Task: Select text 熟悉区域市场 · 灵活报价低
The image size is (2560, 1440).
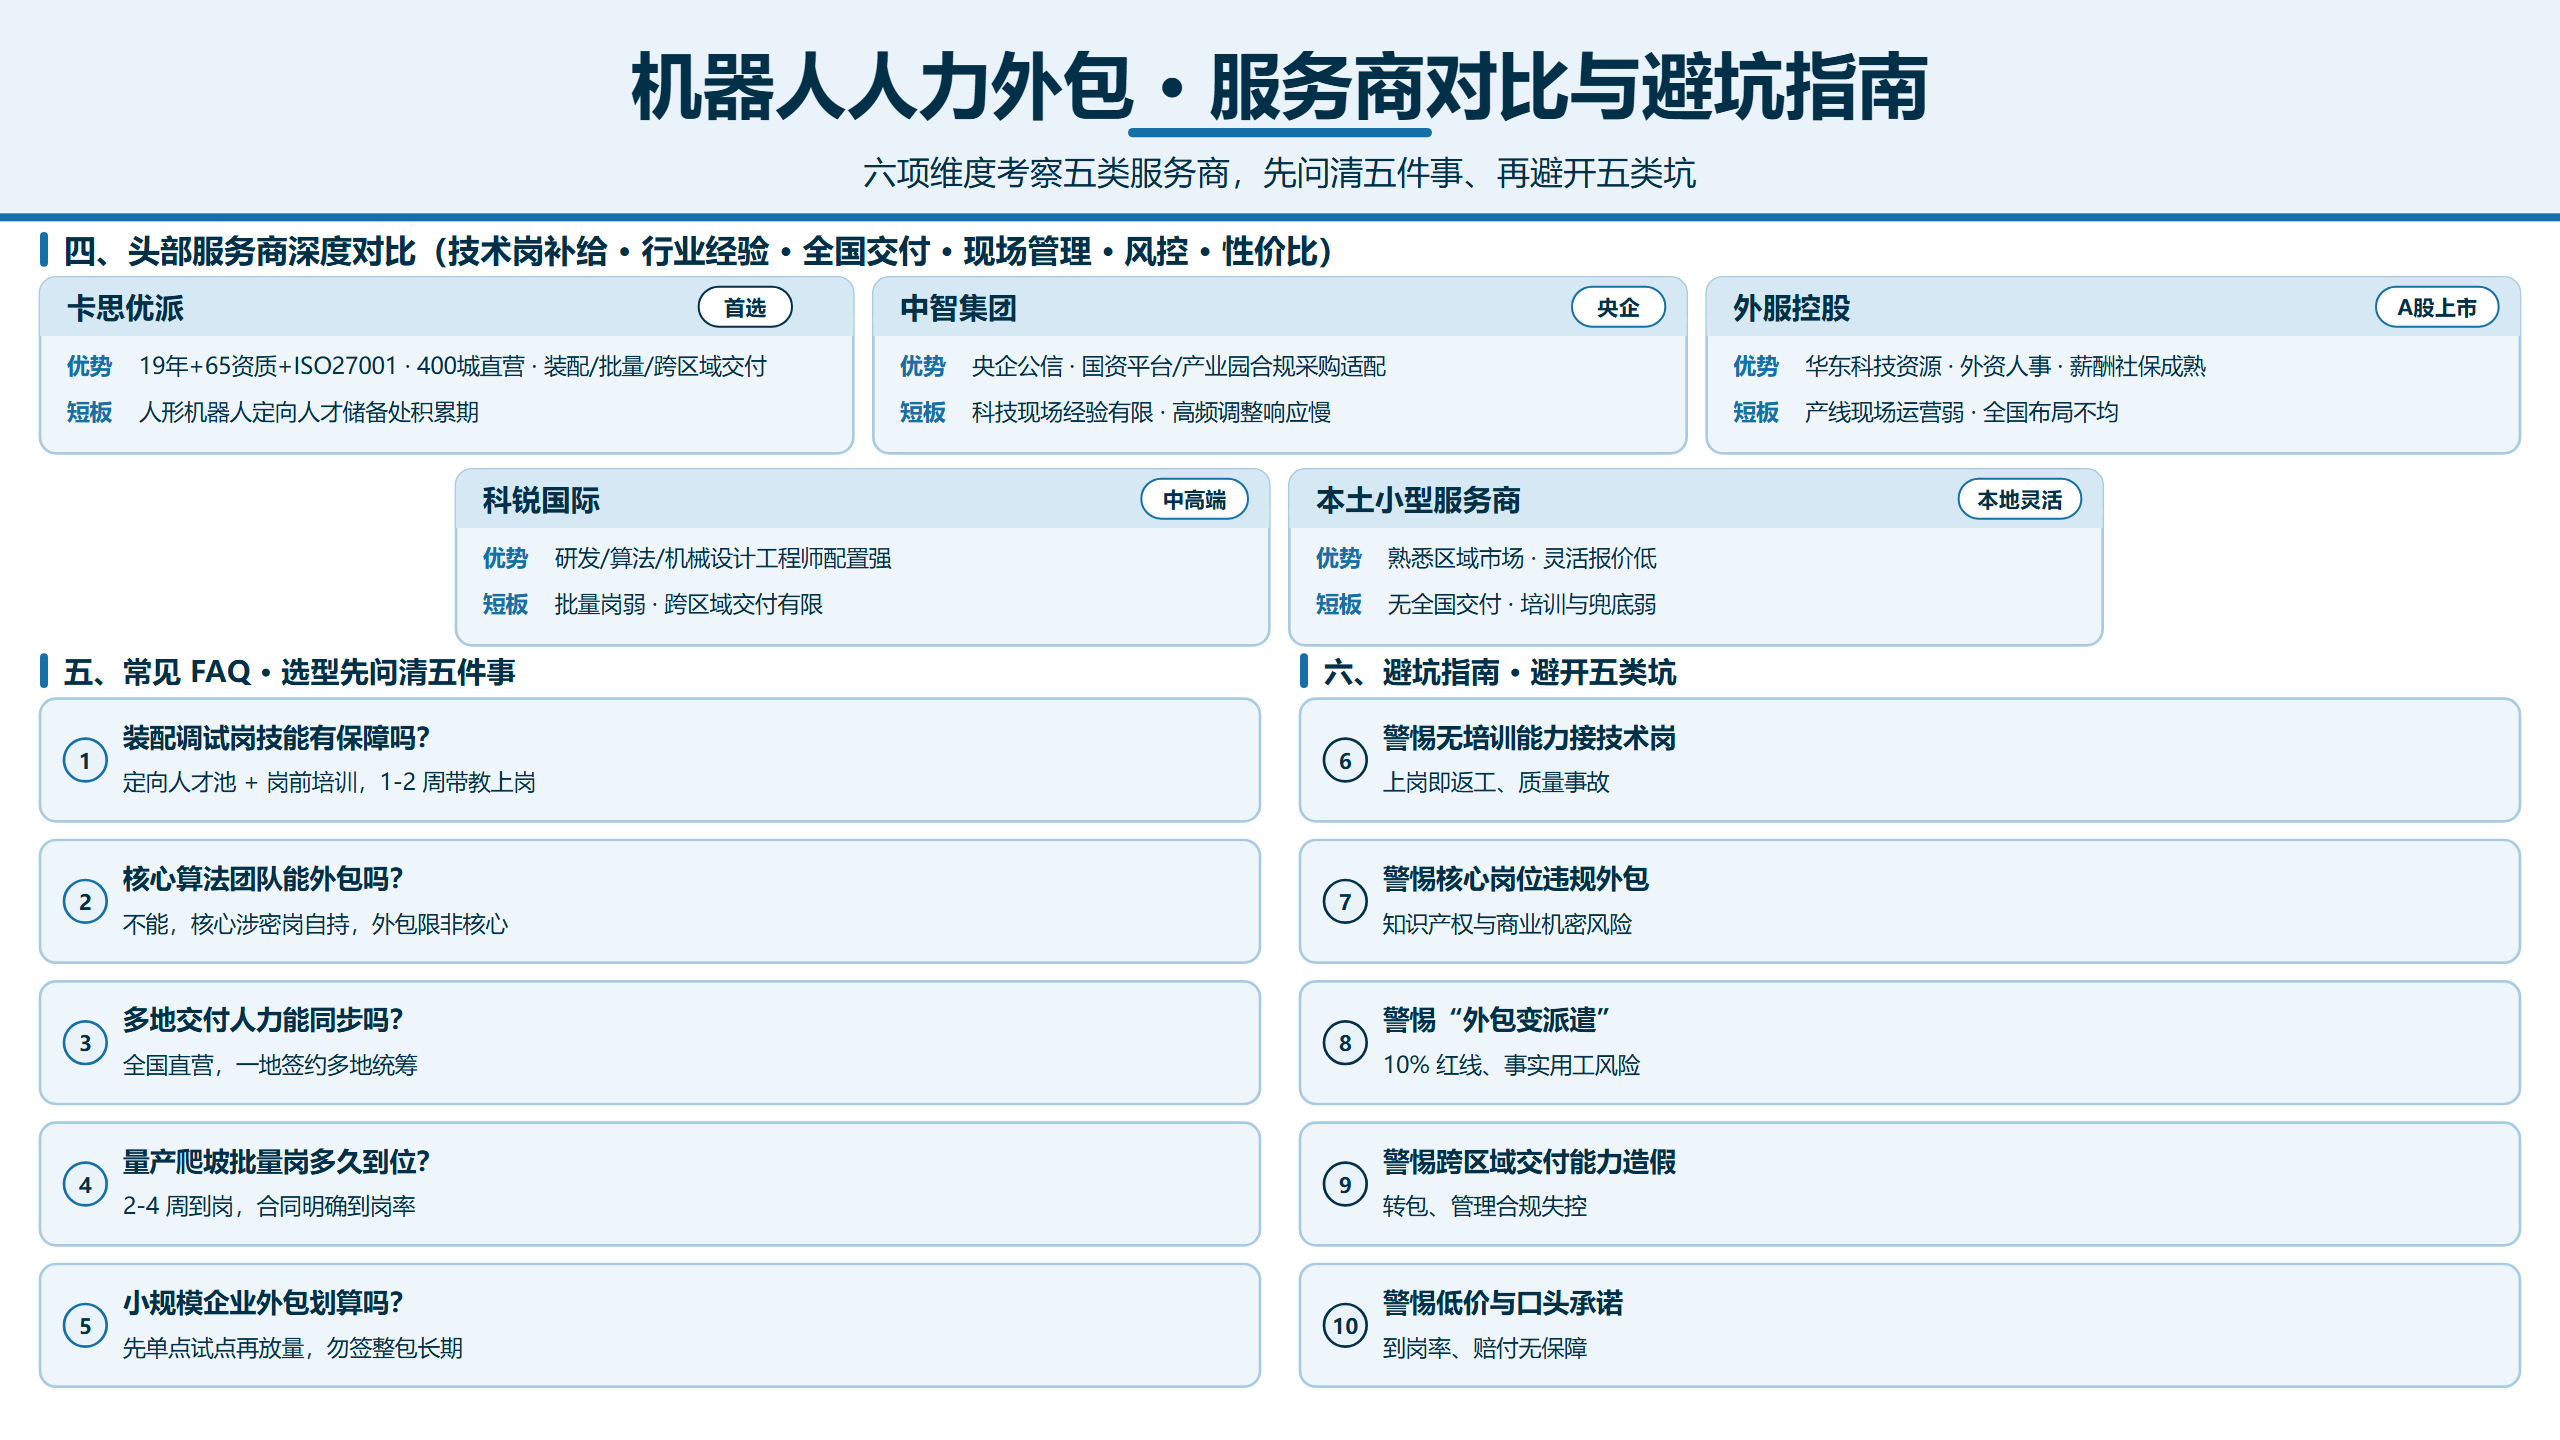Action: tap(1522, 558)
